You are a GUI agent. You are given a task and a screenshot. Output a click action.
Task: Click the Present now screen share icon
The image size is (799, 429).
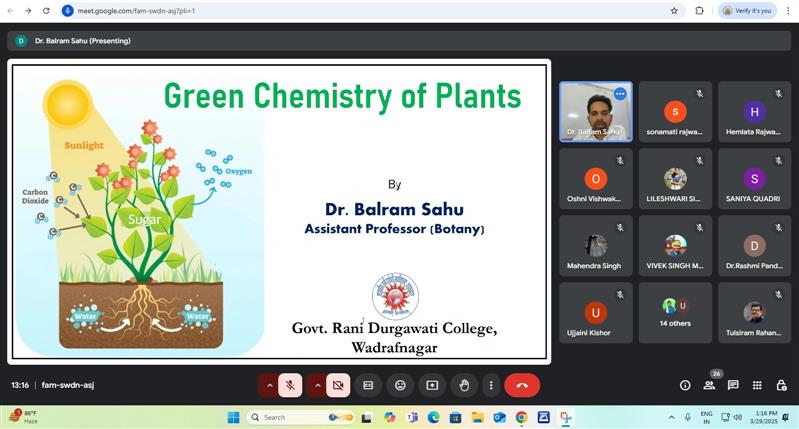432,385
